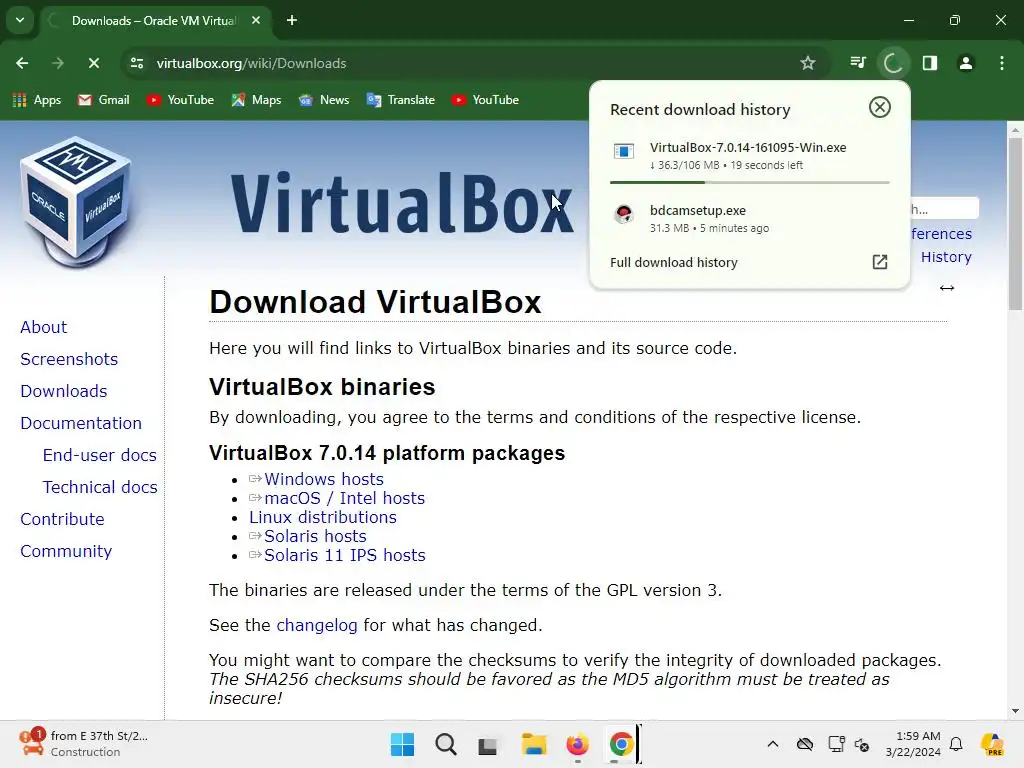Open the traffic Construction widget on taskbar
Screen dimensions: 1024x768
click(83, 744)
